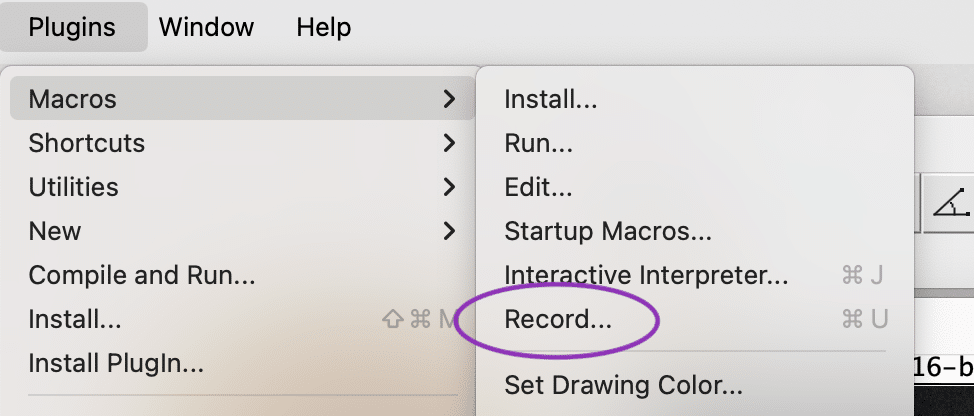Open the Plugins menu
Image resolution: width=974 pixels, height=416 pixels.
click(x=72, y=27)
